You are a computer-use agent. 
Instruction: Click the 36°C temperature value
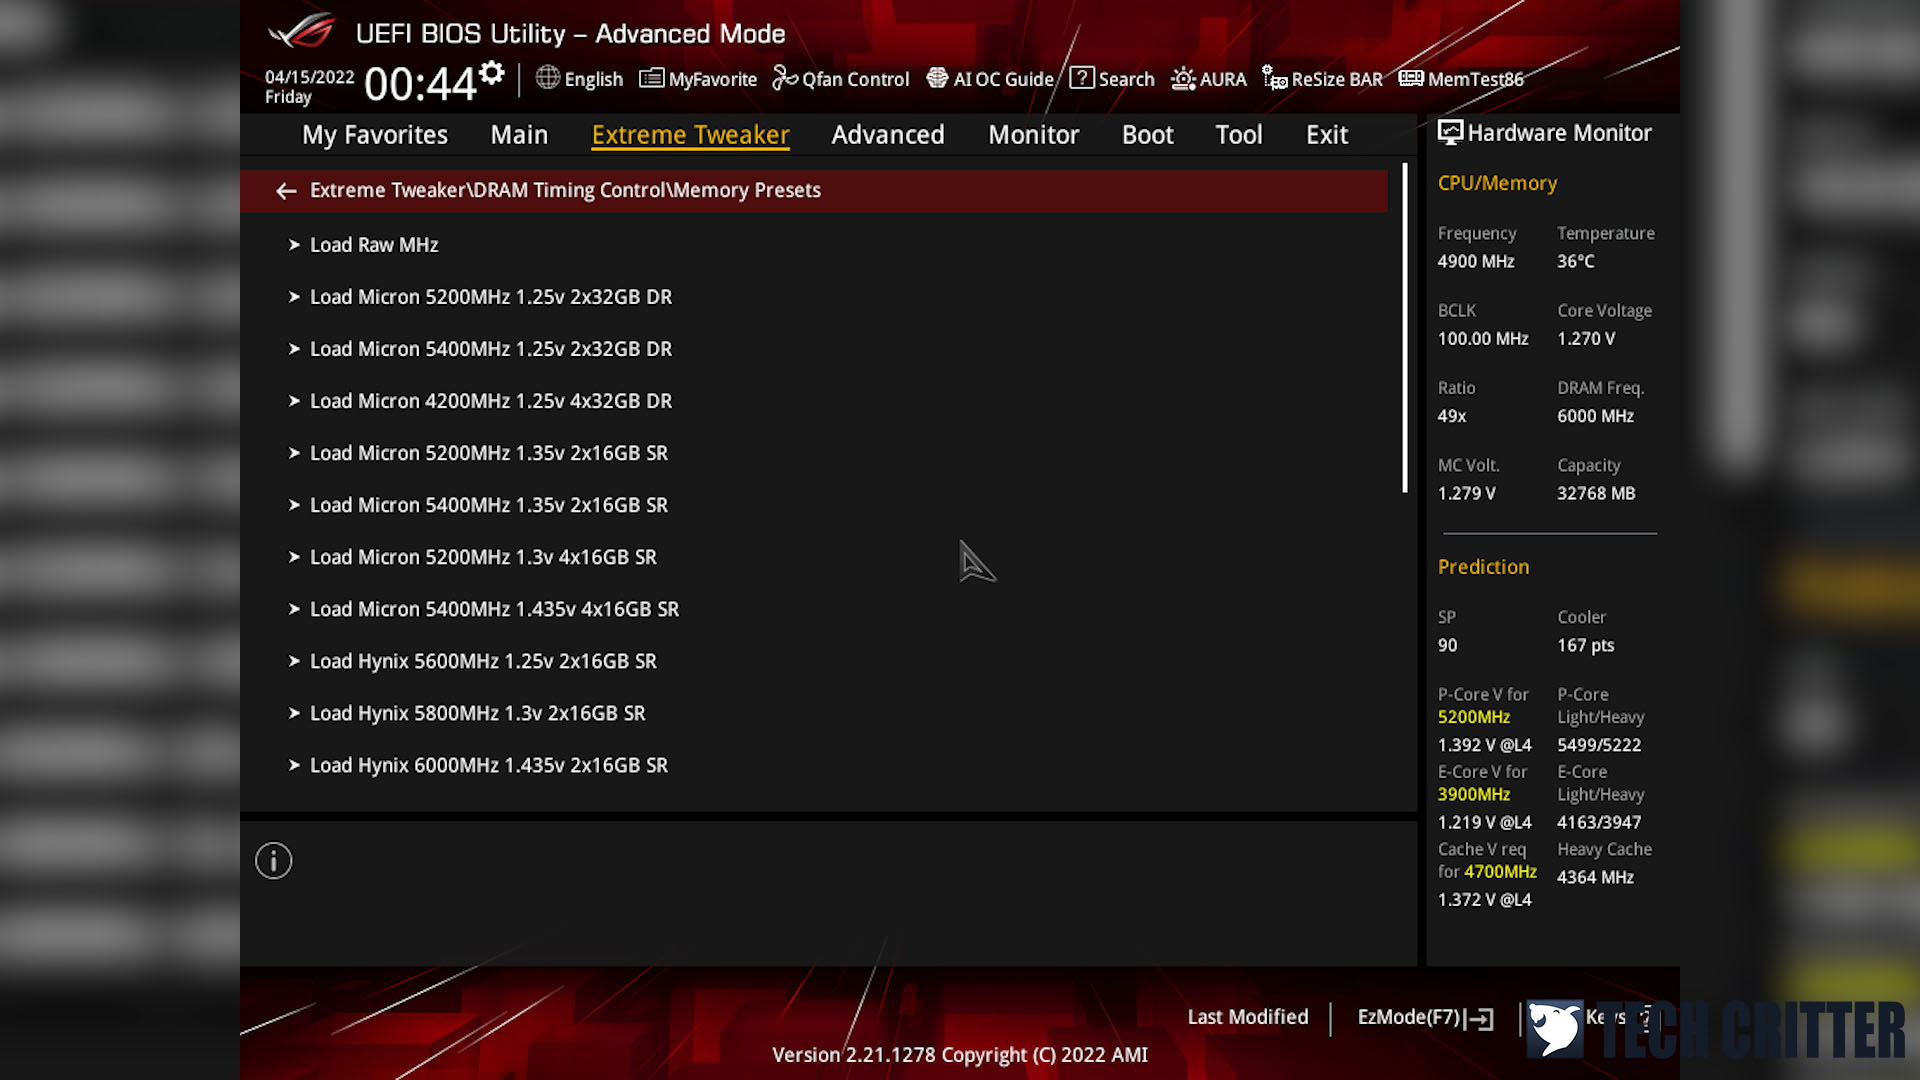click(1575, 261)
